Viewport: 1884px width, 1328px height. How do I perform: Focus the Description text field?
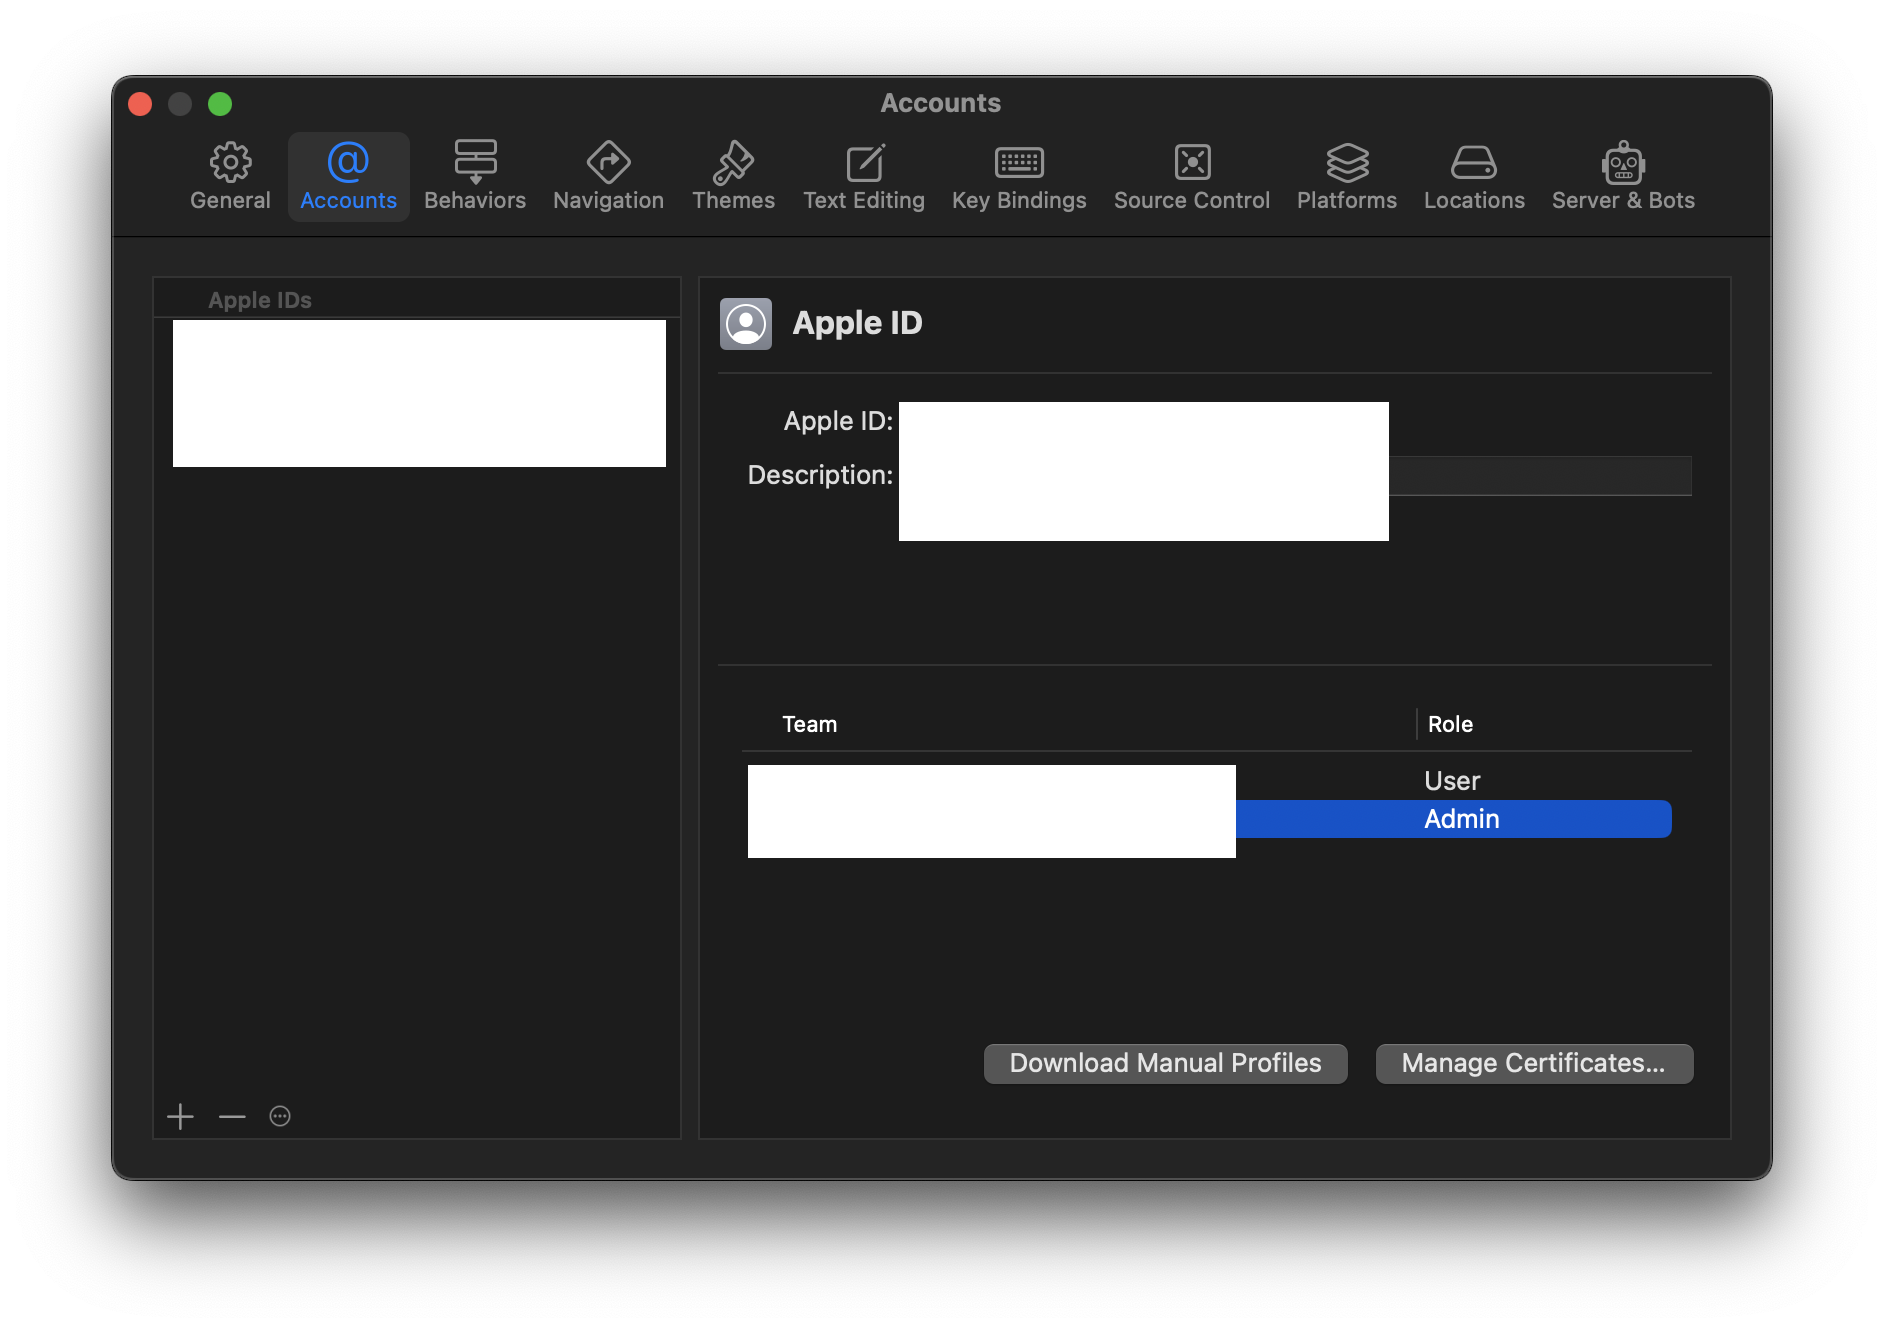pyautogui.click(x=1295, y=475)
